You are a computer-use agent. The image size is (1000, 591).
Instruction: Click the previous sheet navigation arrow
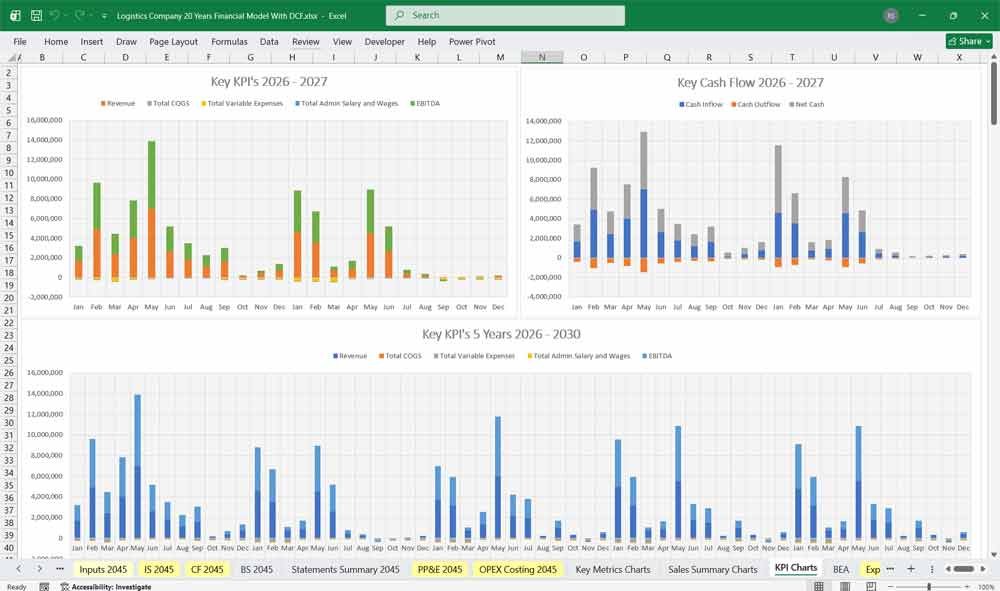18,569
